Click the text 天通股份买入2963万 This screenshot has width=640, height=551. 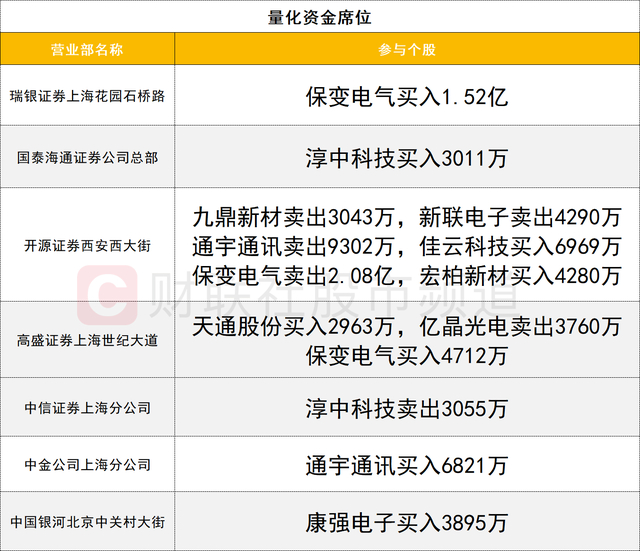point(293,326)
